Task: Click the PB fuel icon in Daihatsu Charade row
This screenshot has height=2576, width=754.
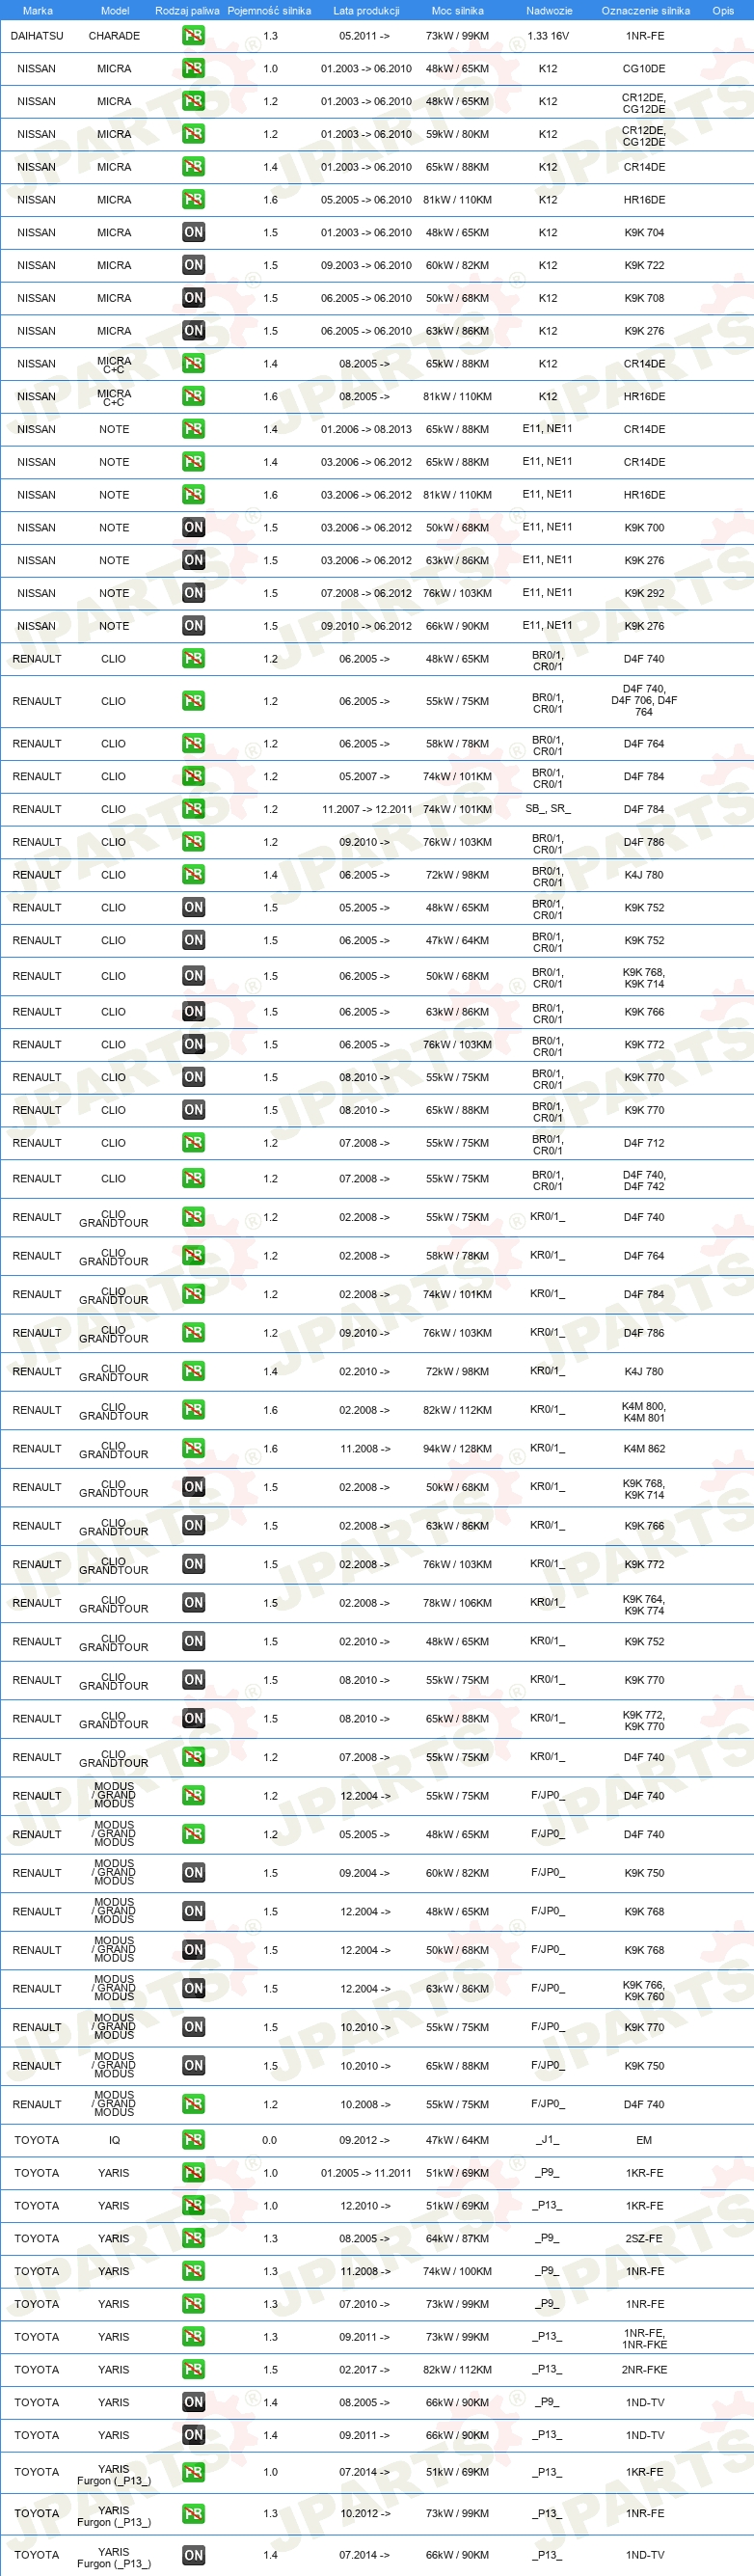Action: tap(193, 35)
